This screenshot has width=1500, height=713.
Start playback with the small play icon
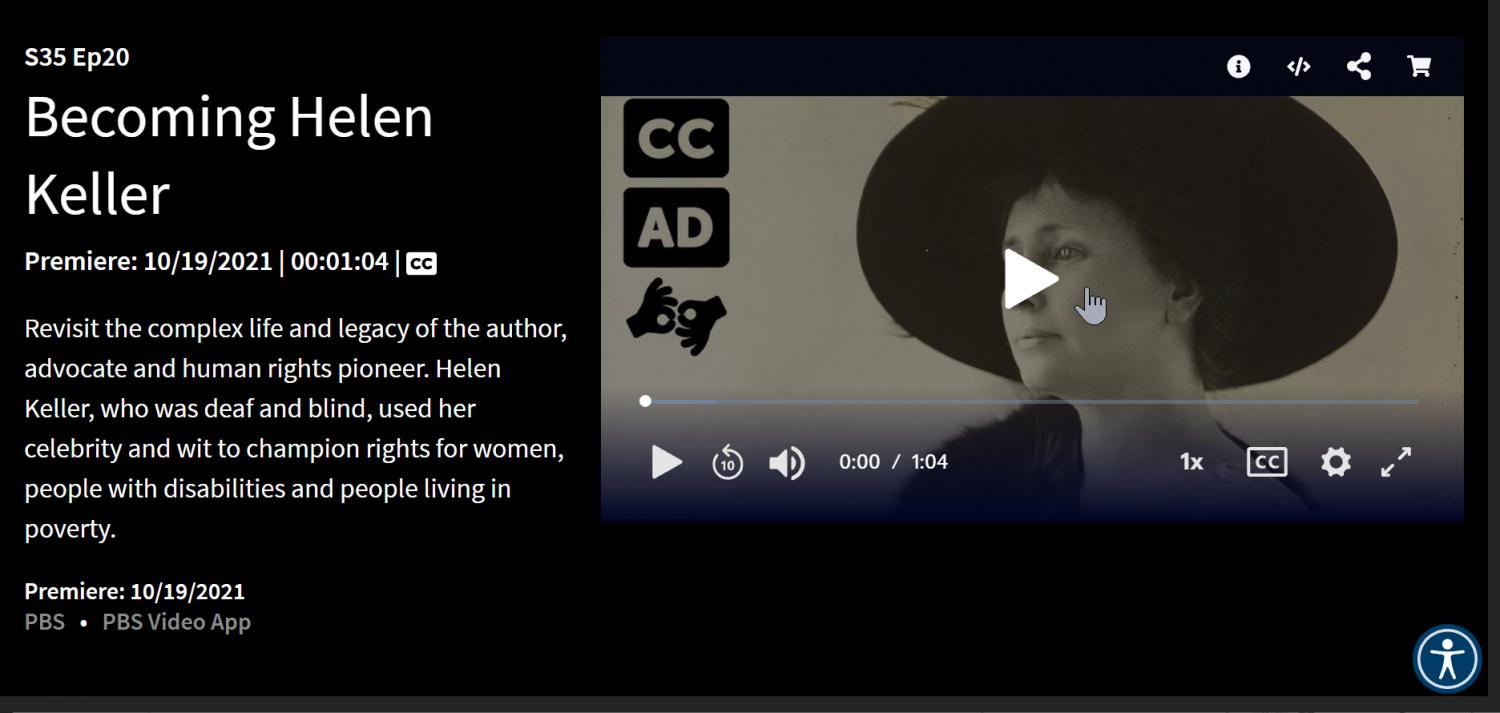tap(667, 462)
